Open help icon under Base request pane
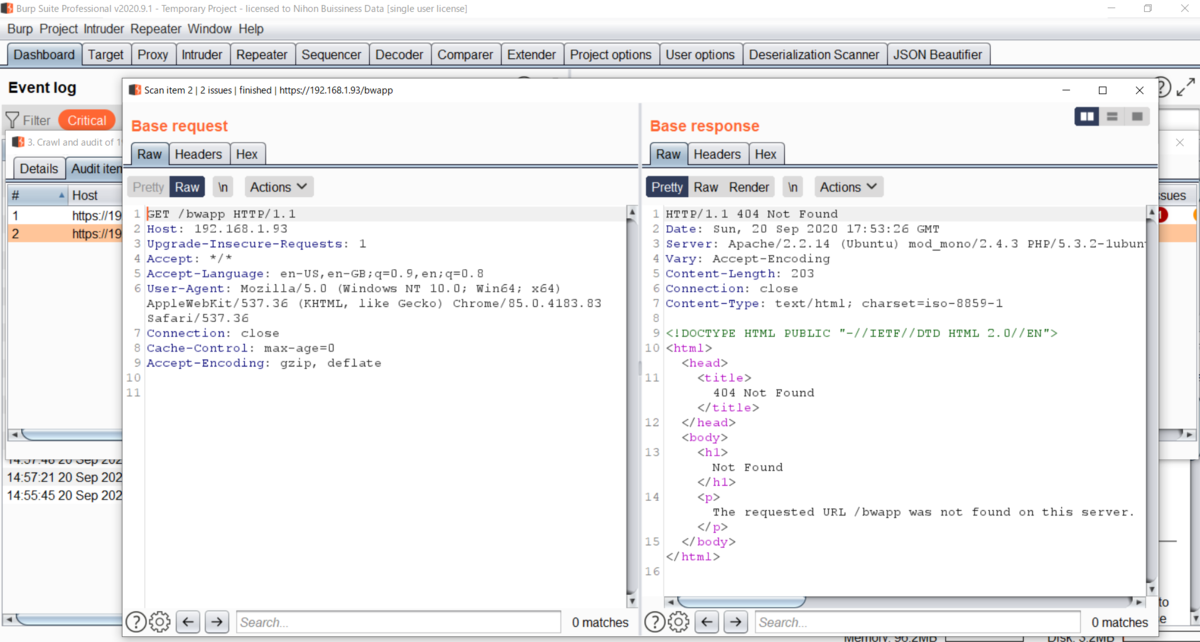 click(x=136, y=622)
